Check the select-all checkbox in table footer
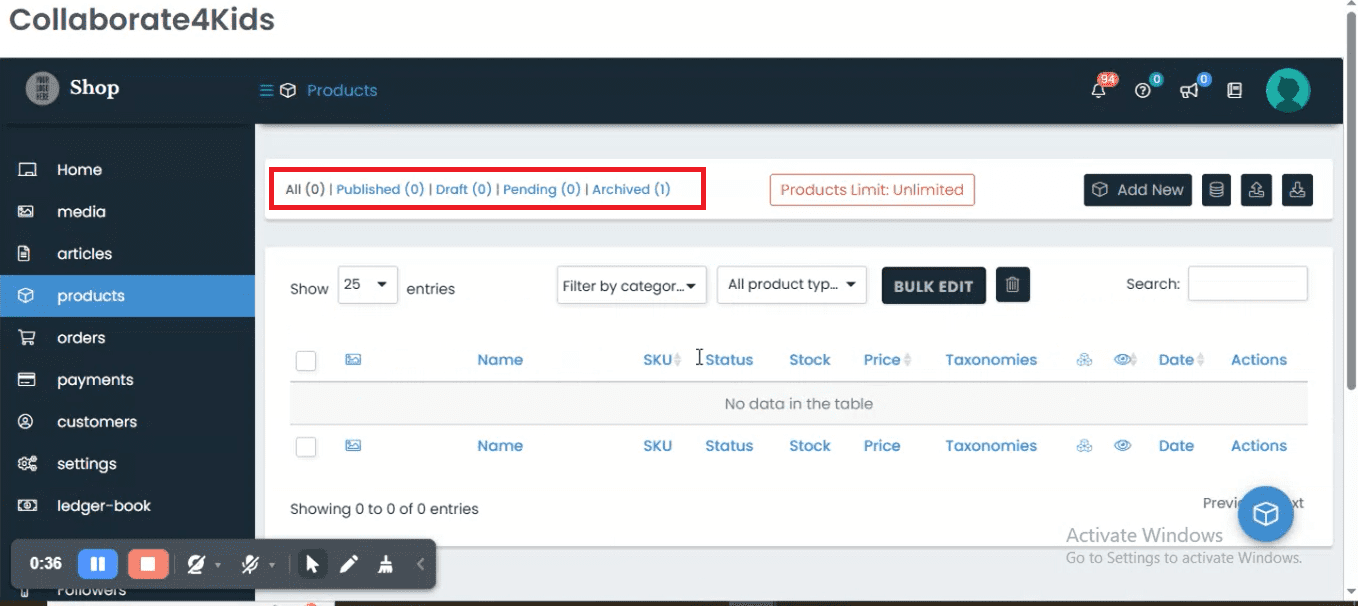The image size is (1358, 606). coord(306,446)
